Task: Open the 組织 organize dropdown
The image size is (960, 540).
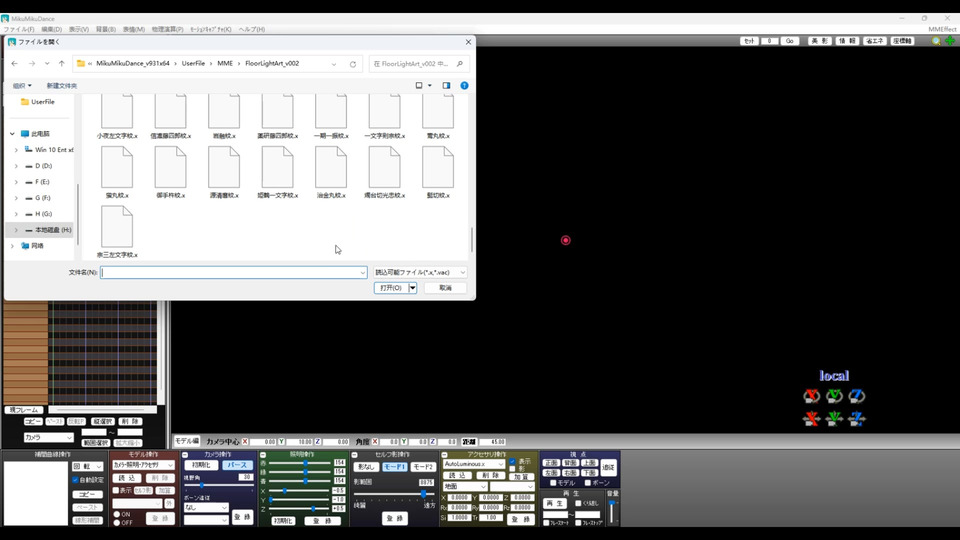Action: coord(22,86)
